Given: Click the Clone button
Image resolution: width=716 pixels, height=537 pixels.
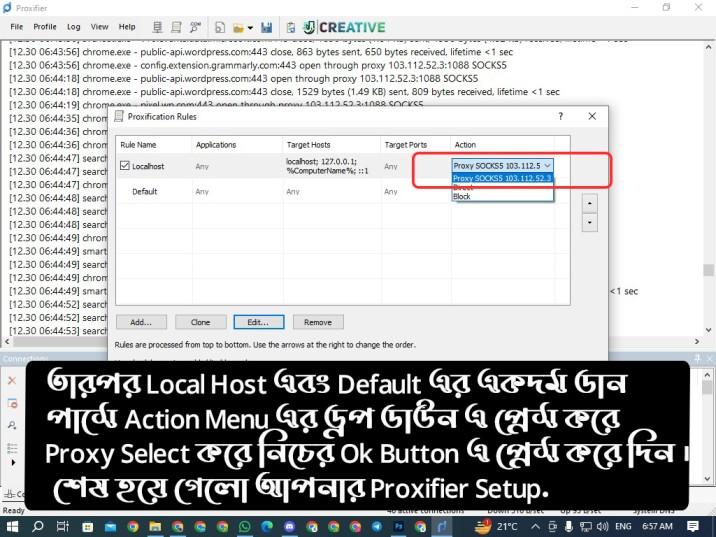Looking at the screenshot, I should 200,322.
